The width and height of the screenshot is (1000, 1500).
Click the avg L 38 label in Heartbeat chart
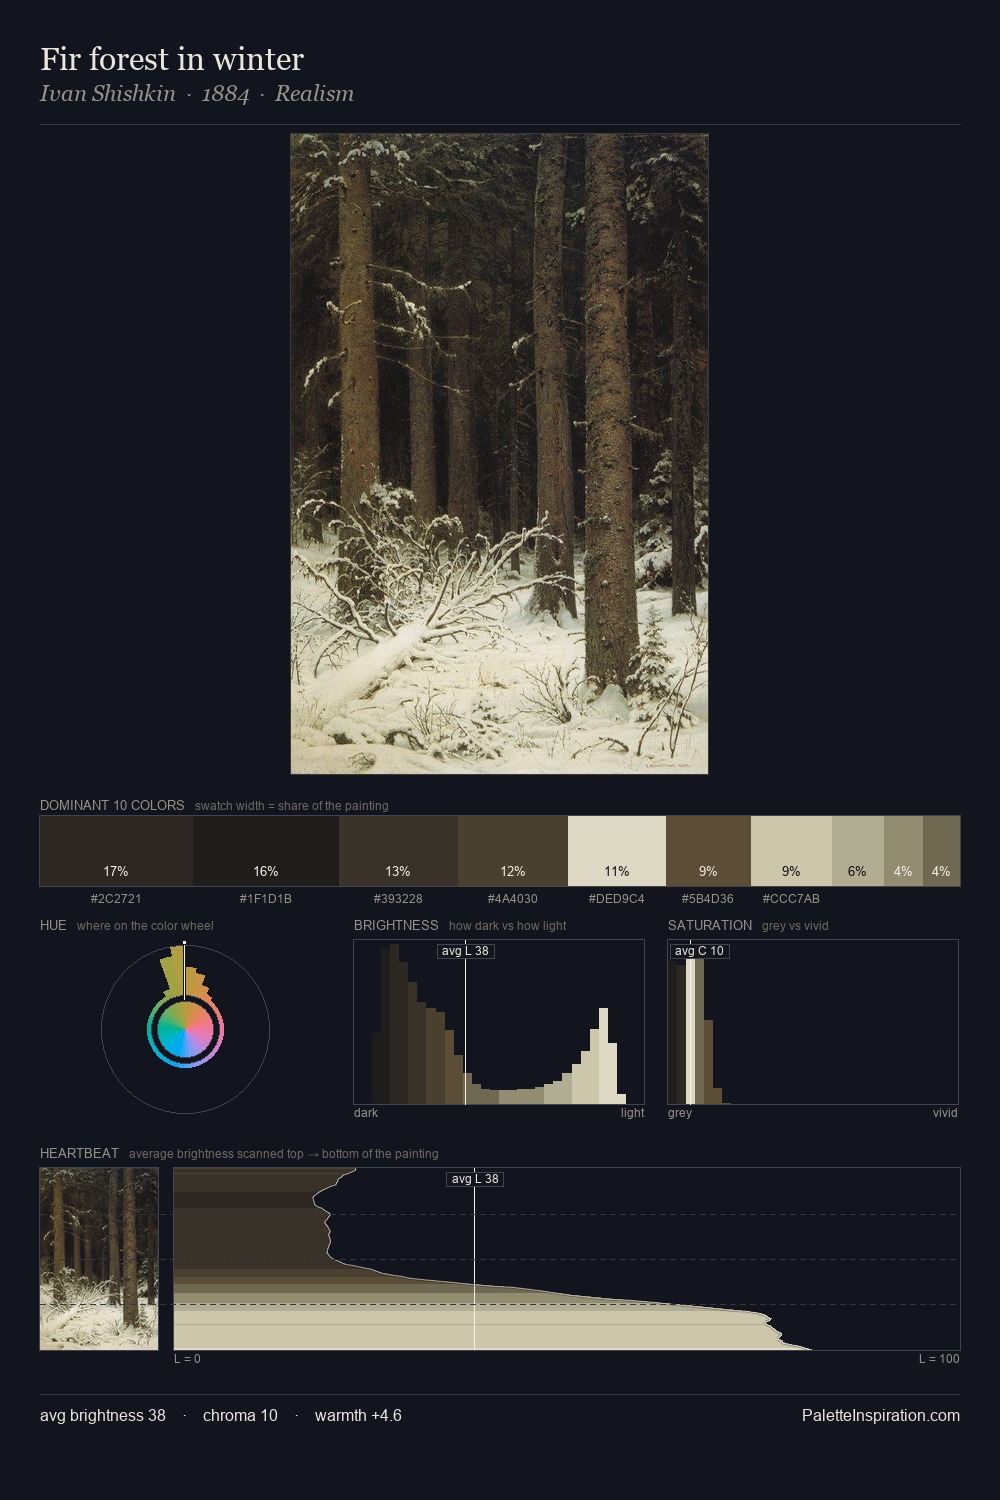click(475, 1179)
